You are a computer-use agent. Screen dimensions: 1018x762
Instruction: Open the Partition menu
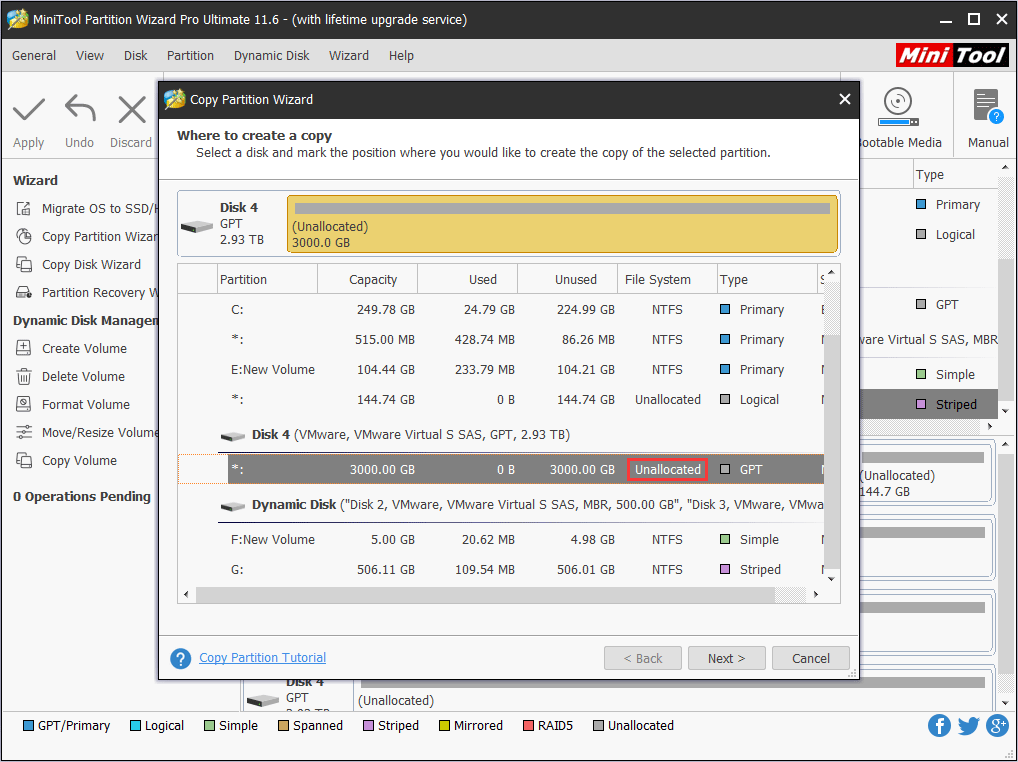pyautogui.click(x=190, y=56)
